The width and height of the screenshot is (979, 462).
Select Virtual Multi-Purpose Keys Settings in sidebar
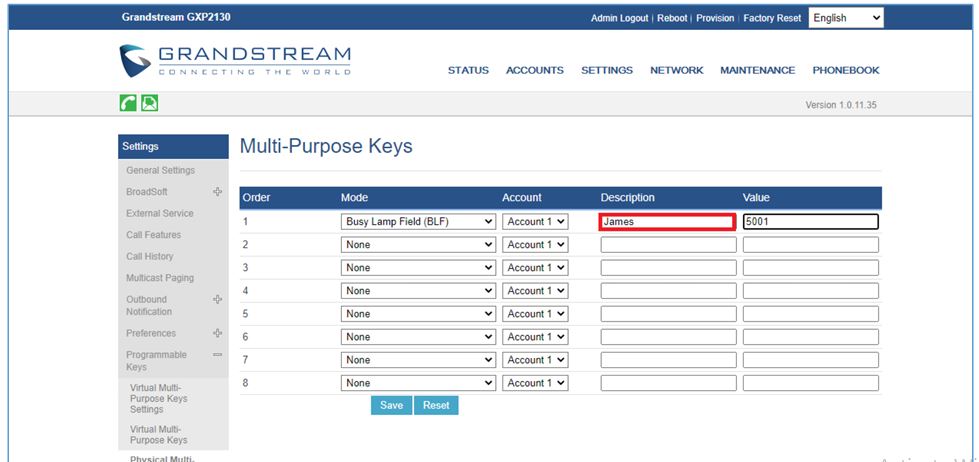158,398
